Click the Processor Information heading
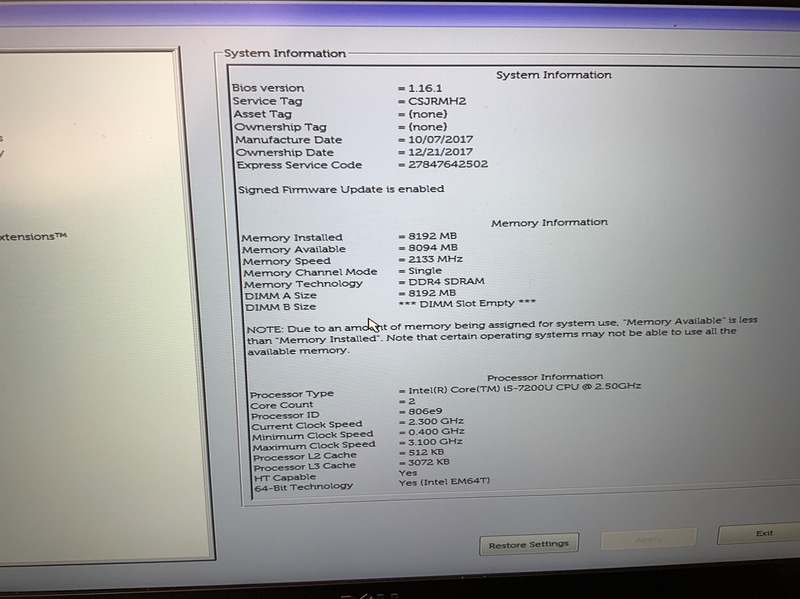This screenshot has width=800, height=599. (545, 378)
